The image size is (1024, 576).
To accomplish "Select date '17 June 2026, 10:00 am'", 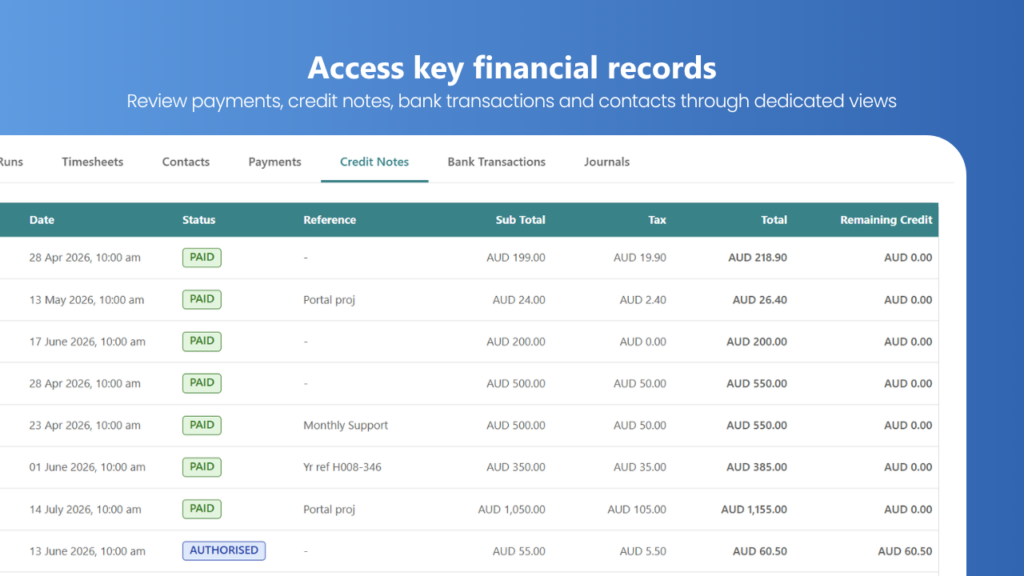I will [x=87, y=342].
